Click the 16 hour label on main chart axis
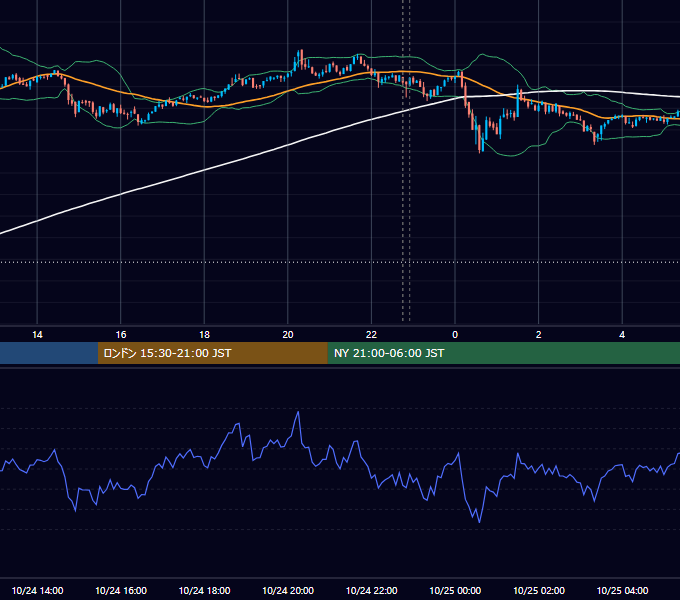This screenshot has width=680, height=600. click(x=121, y=335)
